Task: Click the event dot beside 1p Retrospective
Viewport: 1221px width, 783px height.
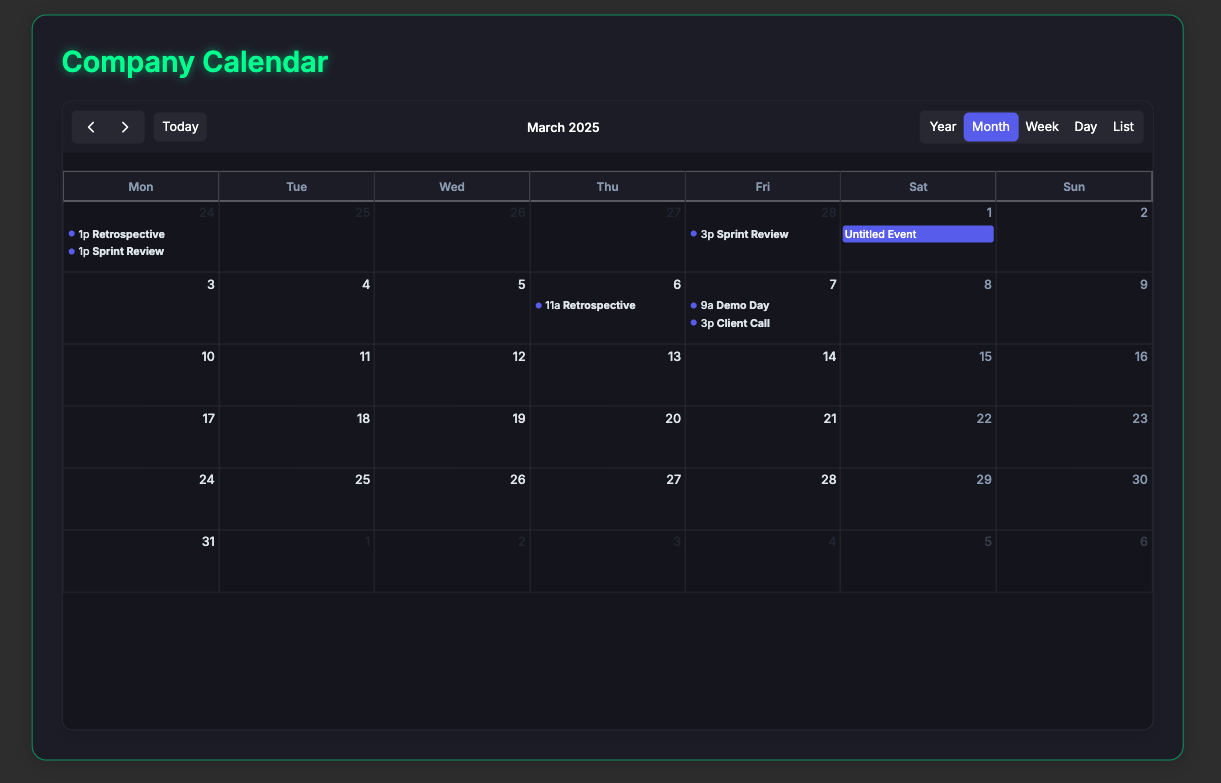Action: (x=70, y=234)
